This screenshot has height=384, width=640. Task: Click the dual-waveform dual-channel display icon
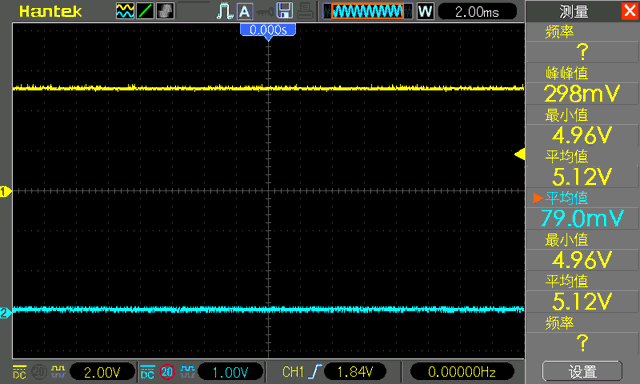(125, 11)
